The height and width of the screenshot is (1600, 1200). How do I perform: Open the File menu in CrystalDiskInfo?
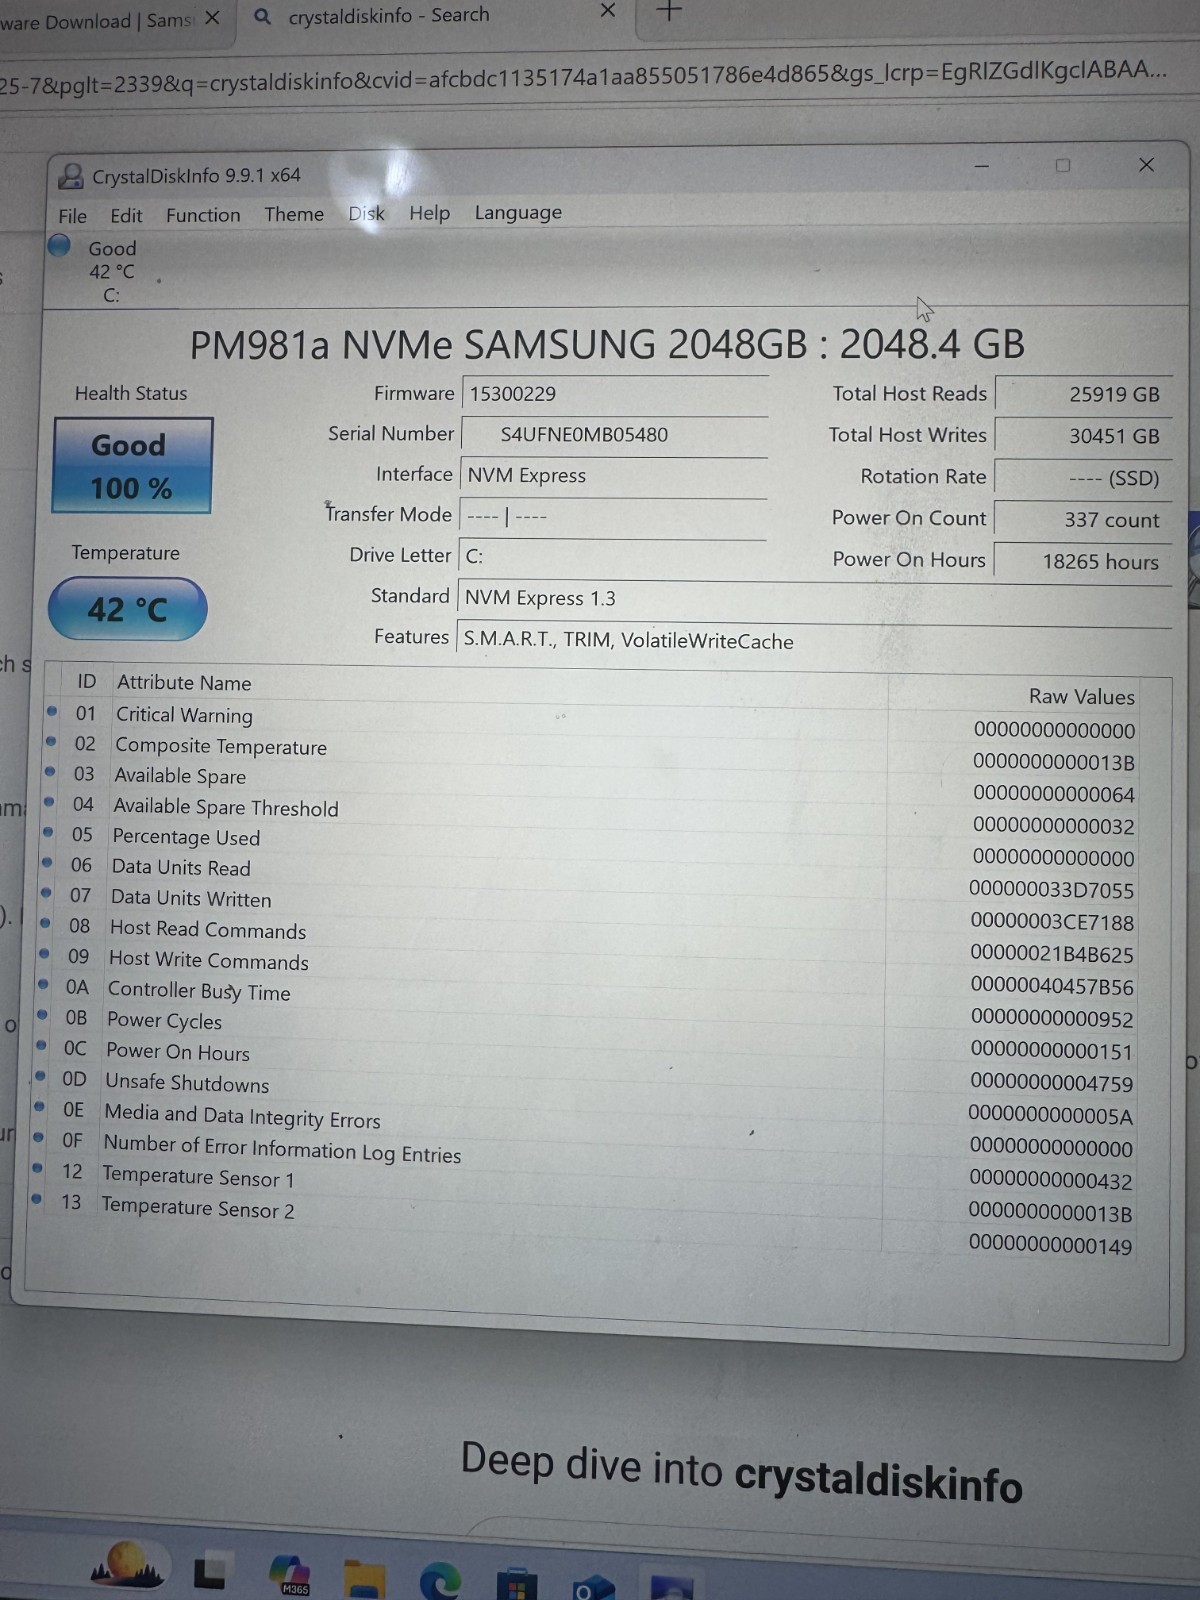(72, 216)
